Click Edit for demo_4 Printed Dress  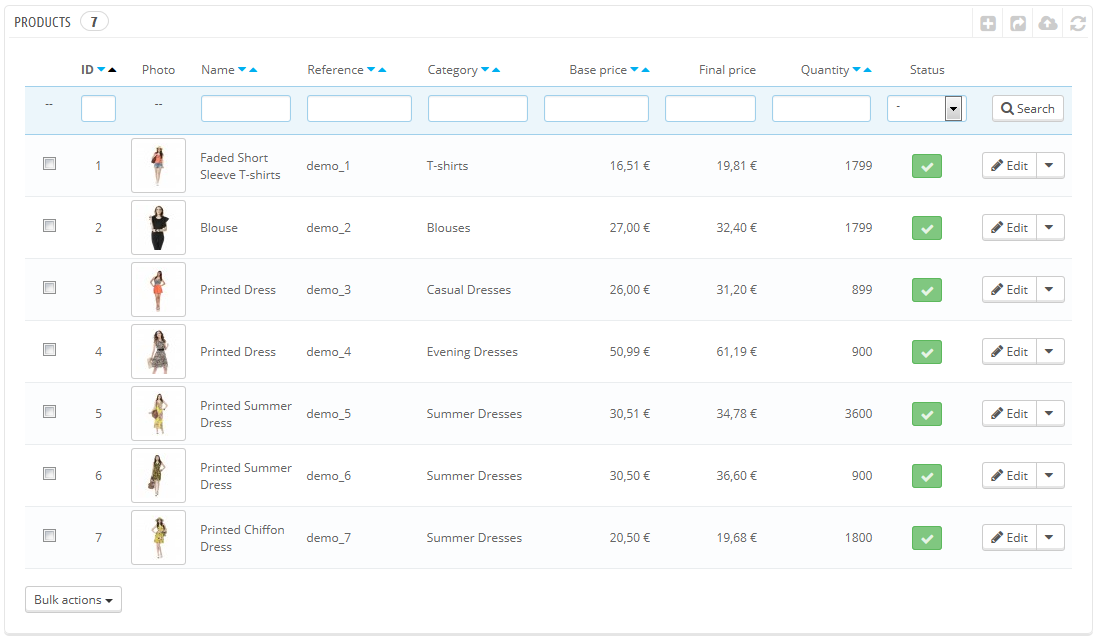1009,351
